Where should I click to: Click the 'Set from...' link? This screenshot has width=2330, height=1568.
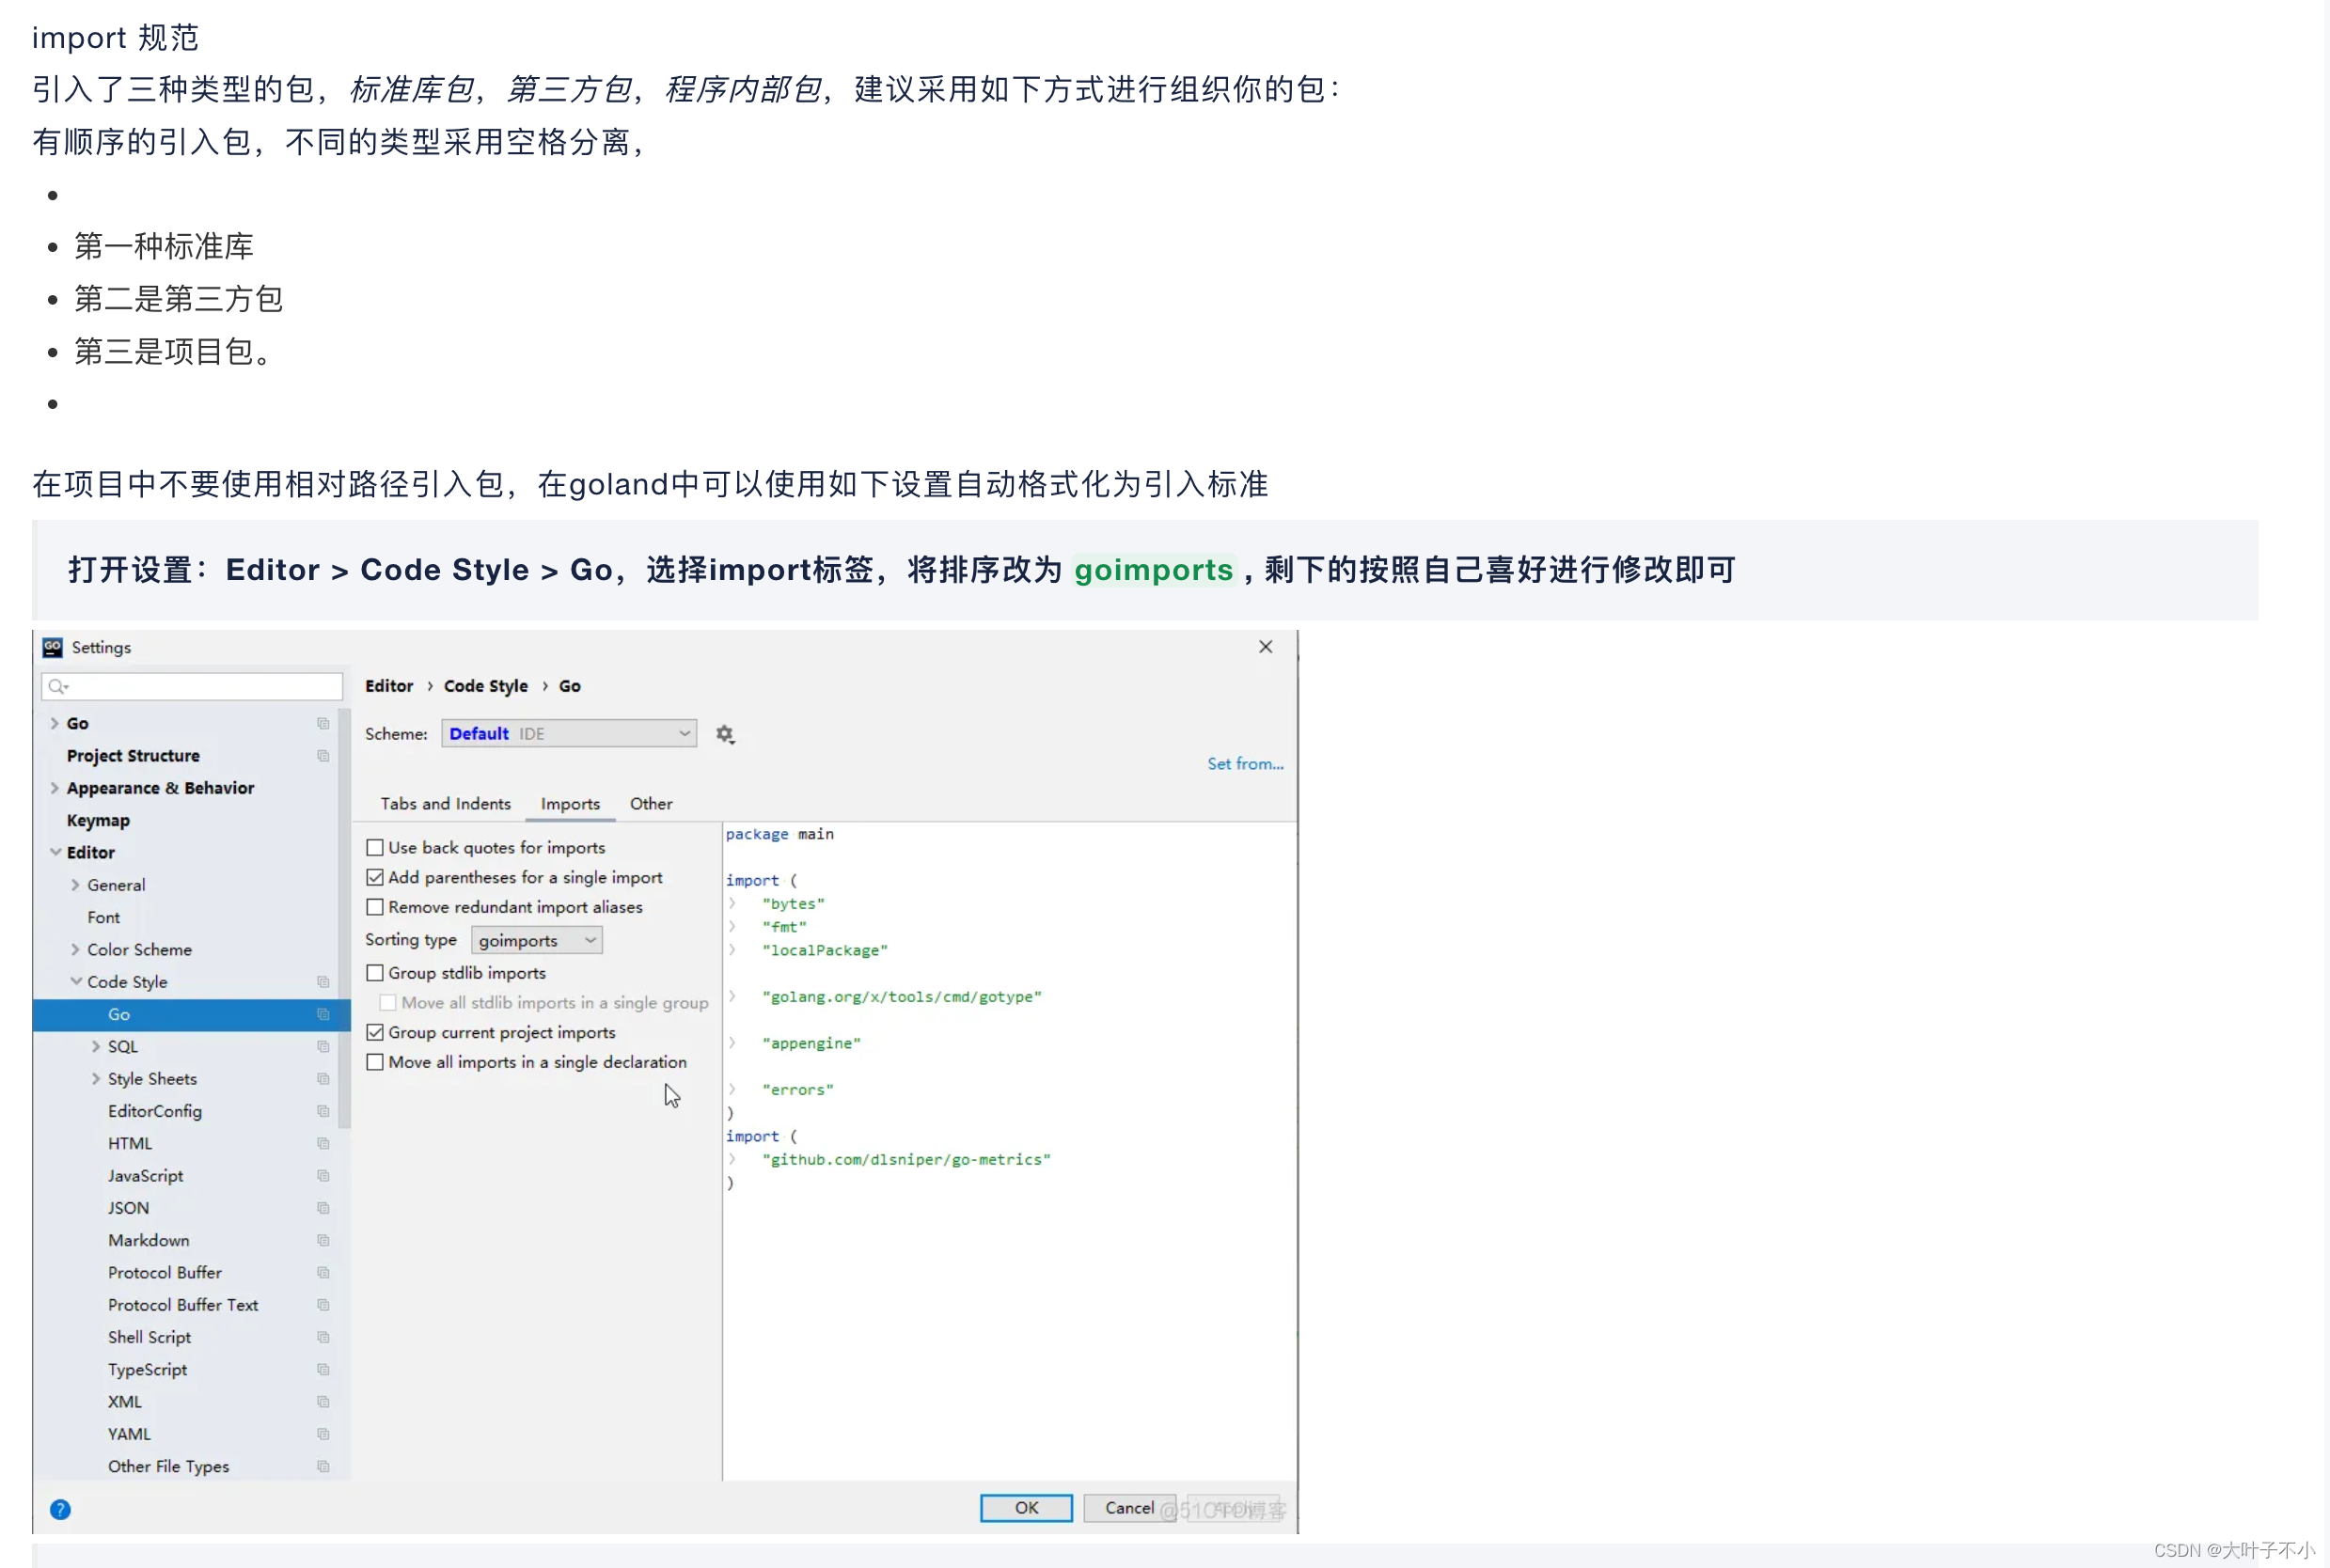[1244, 763]
